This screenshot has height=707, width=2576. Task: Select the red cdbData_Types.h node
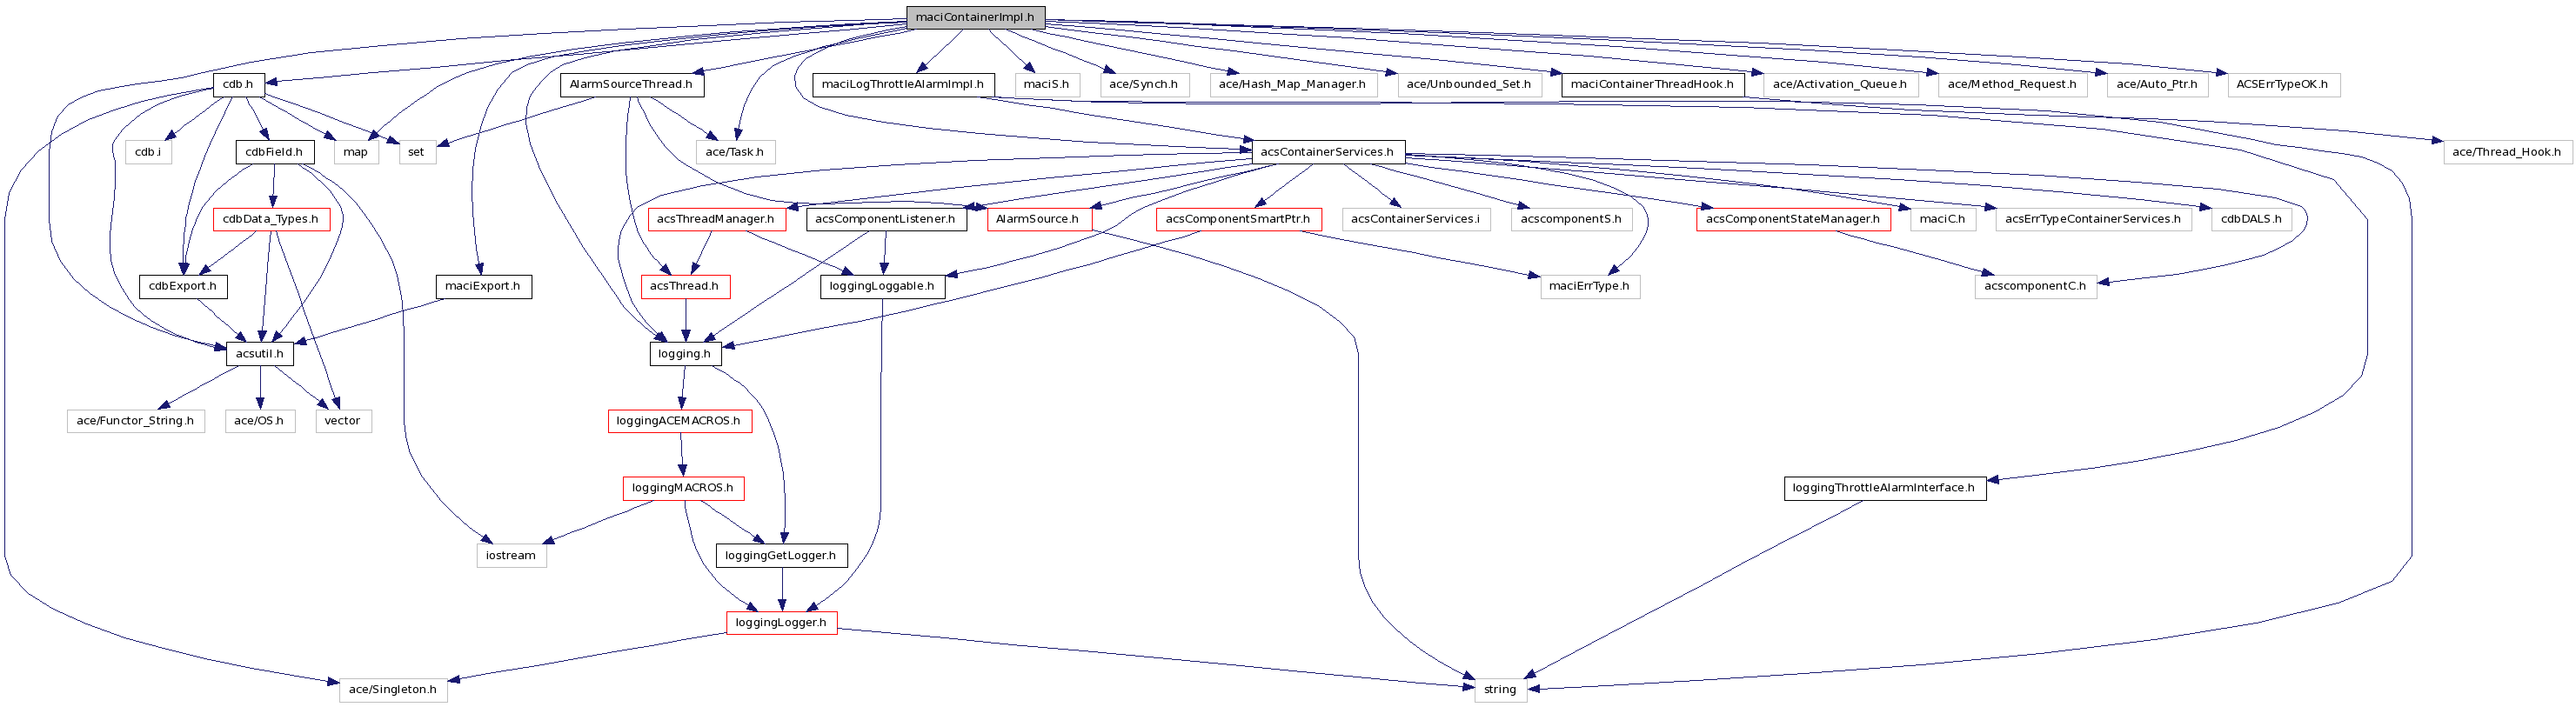click(271, 219)
